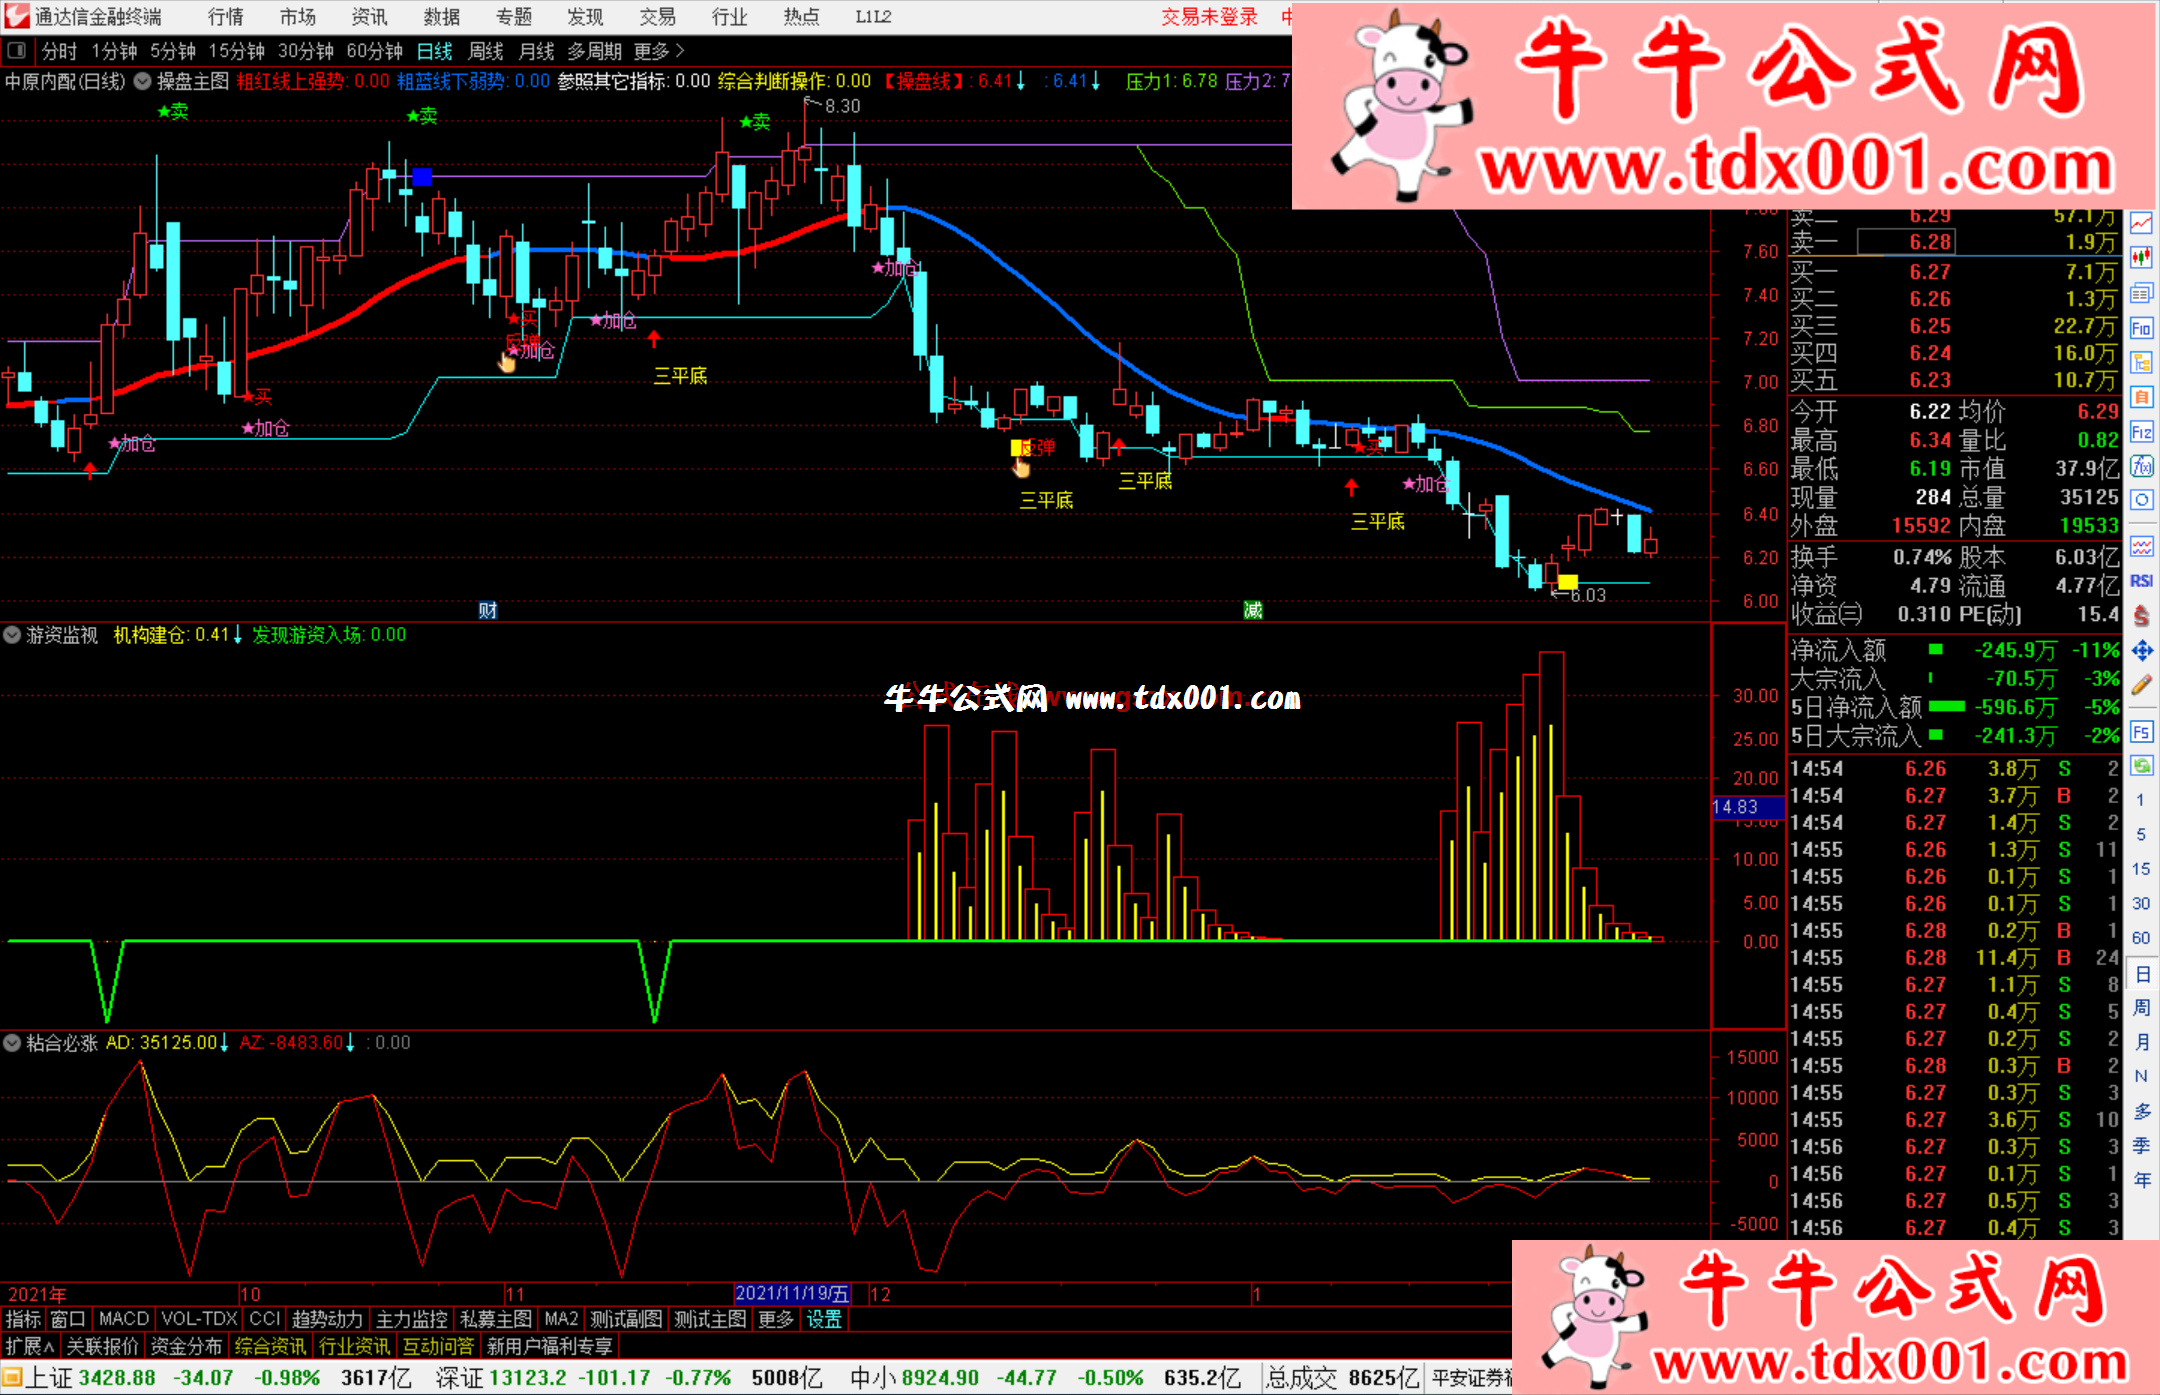Click the orange report document icon

[2141, 397]
